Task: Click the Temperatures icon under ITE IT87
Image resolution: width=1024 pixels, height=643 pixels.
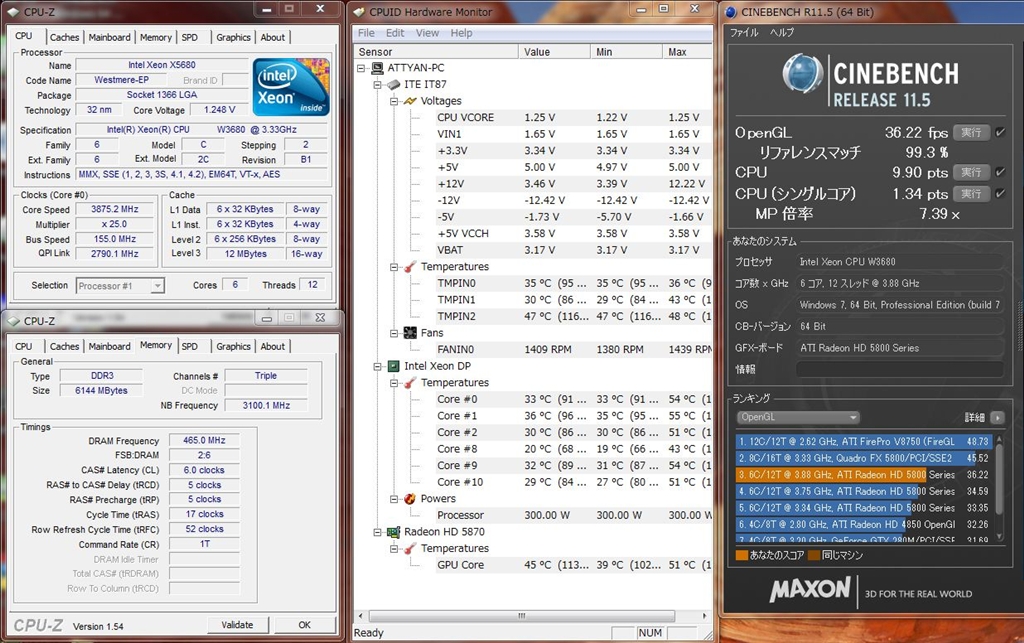Action: (410, 267)
